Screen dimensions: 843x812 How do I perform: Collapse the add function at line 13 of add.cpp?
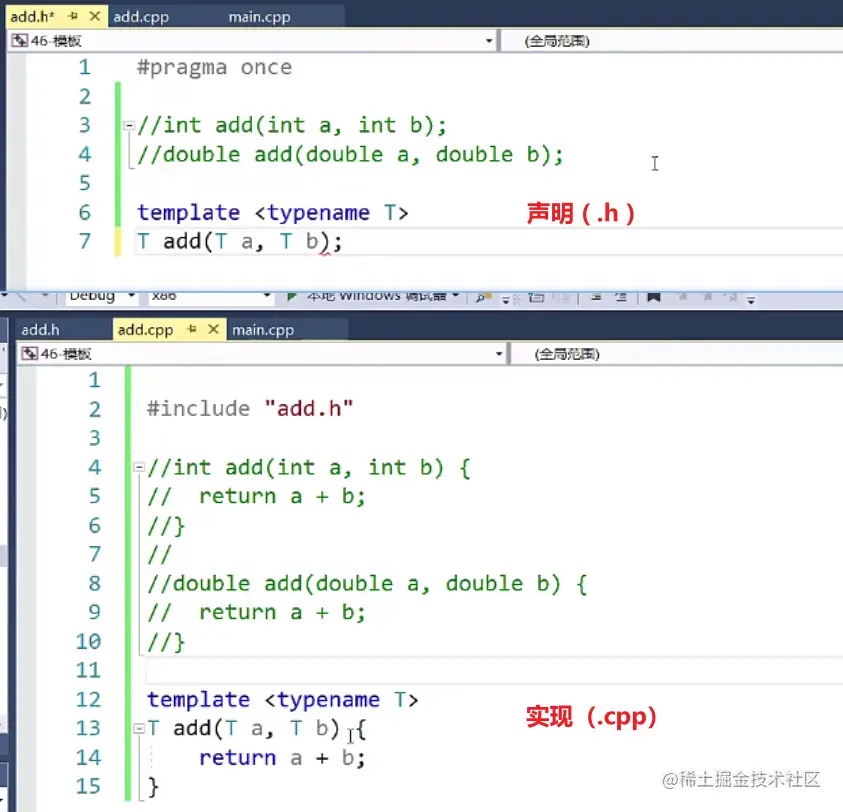[139, 729]
